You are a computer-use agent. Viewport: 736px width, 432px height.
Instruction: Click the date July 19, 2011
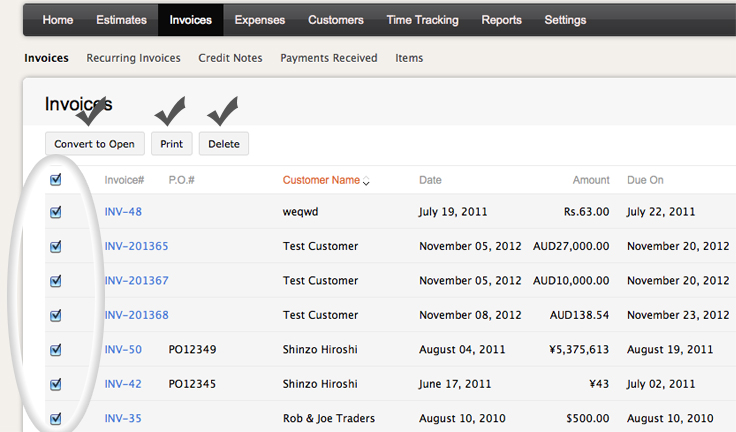453,212
